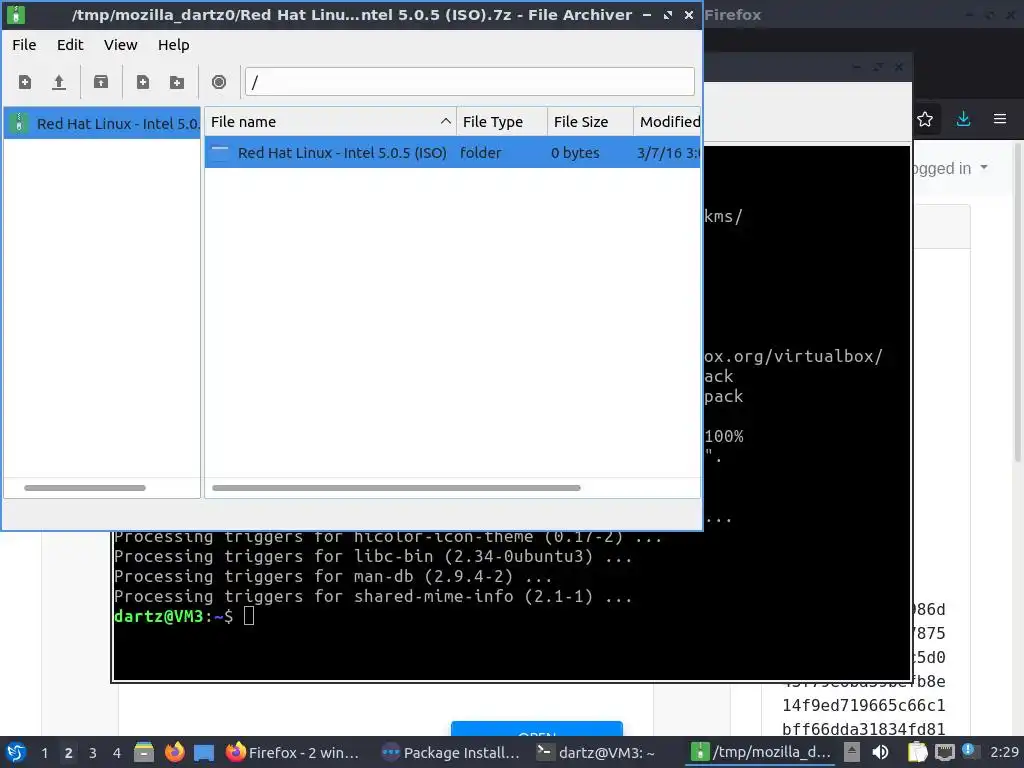Expand the 'logged in' dropdown arrow in Firefox
Image resolution: width=1024 pixels, height=768 pixels.
[x=984, y=168]
